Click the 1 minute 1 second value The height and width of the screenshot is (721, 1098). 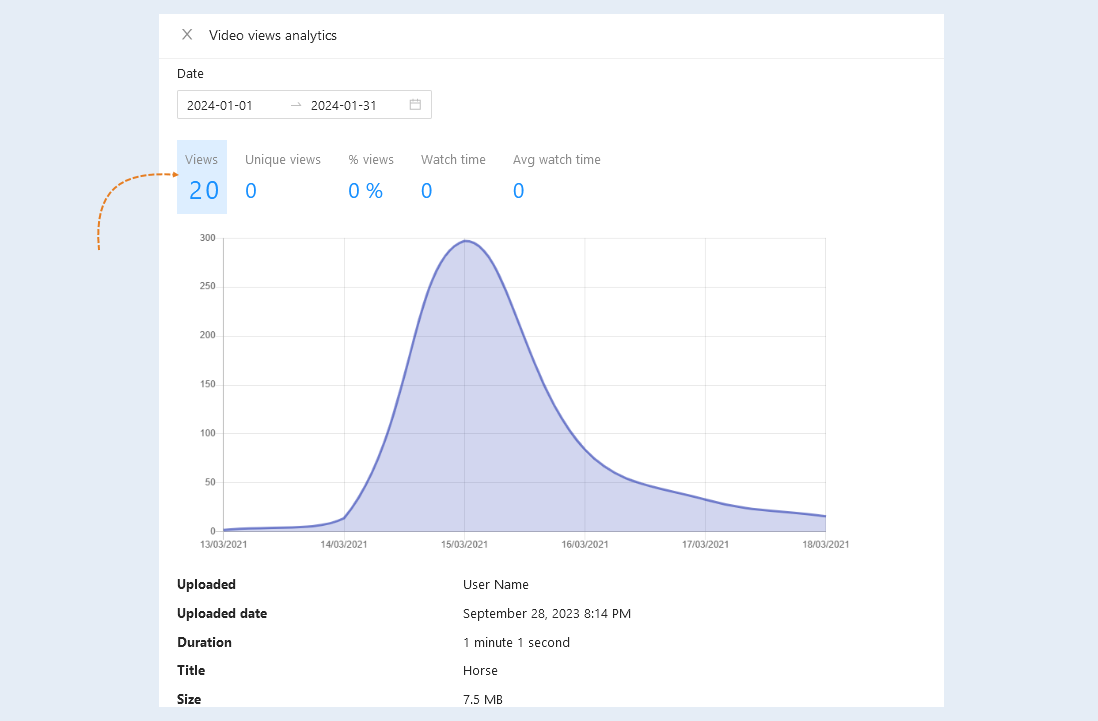click(x=516, y=643)
